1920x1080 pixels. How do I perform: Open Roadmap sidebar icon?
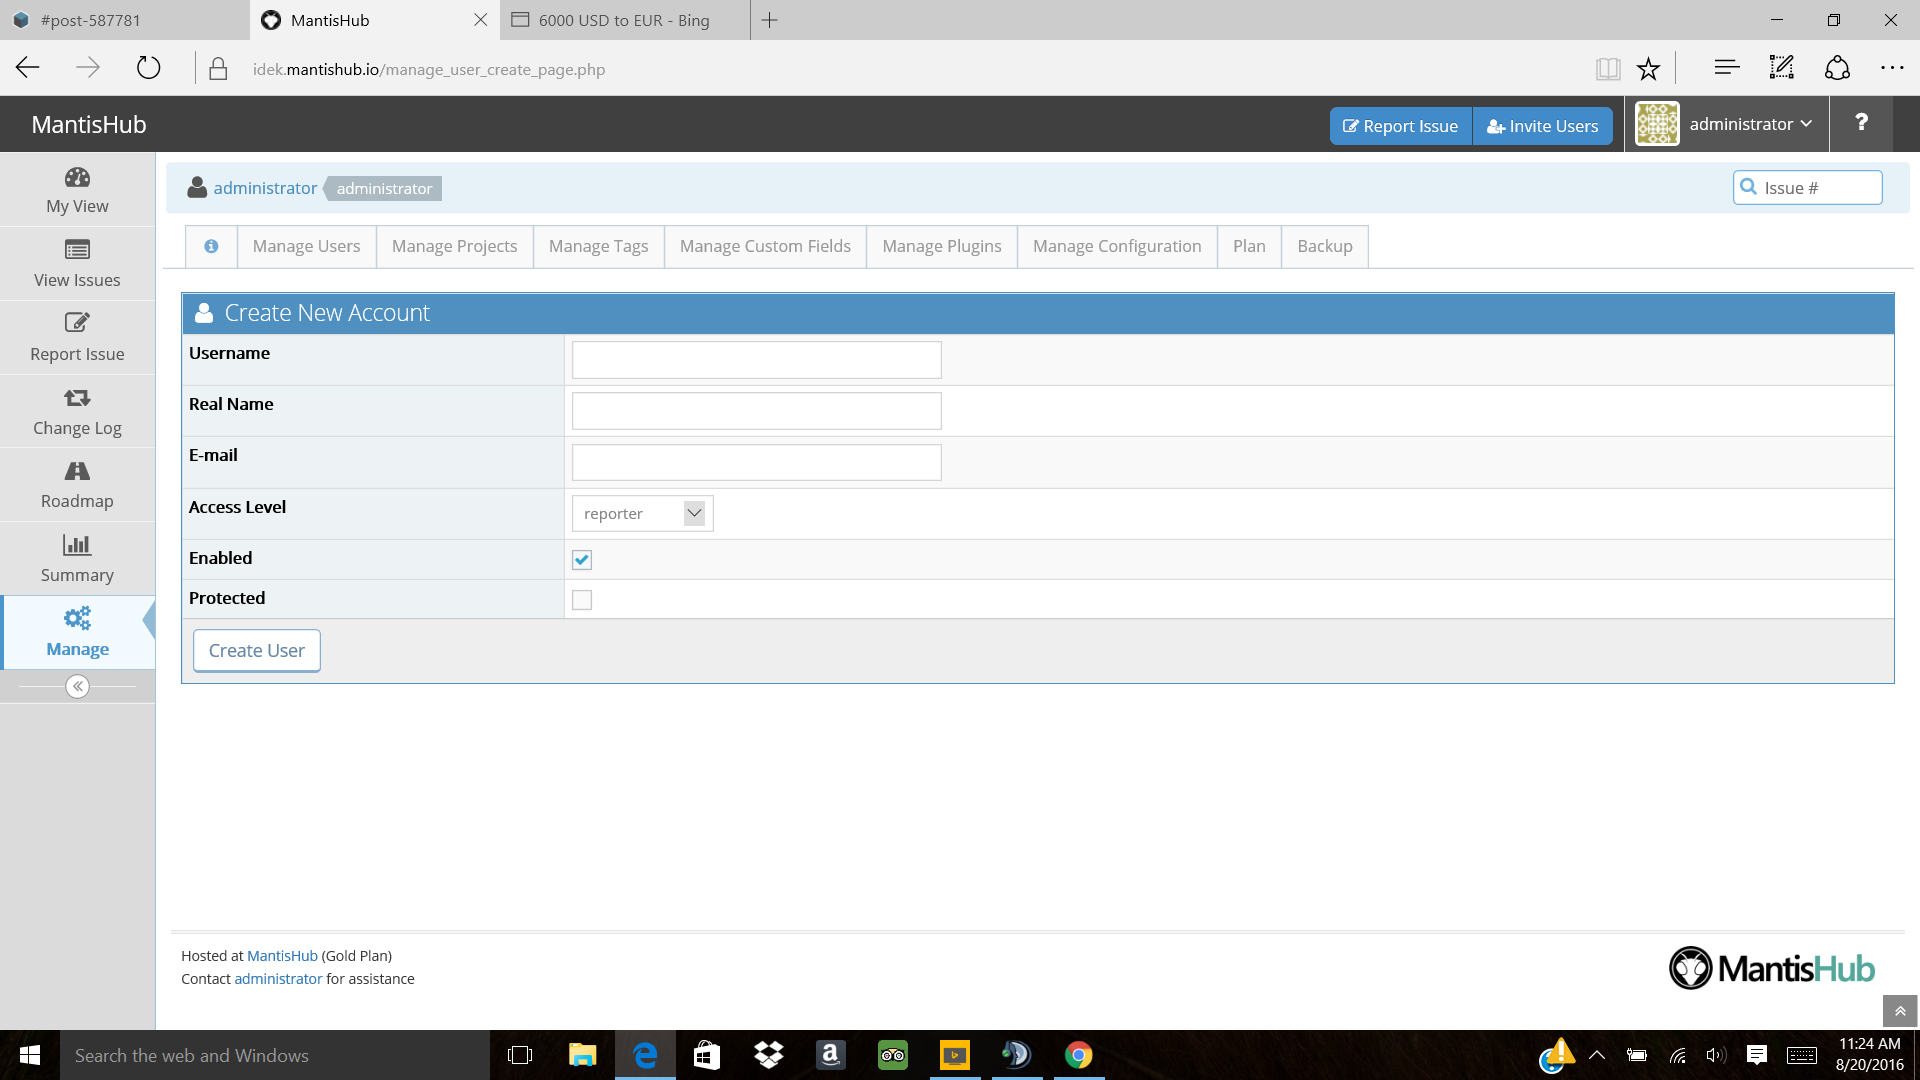[x=77, y=471]
